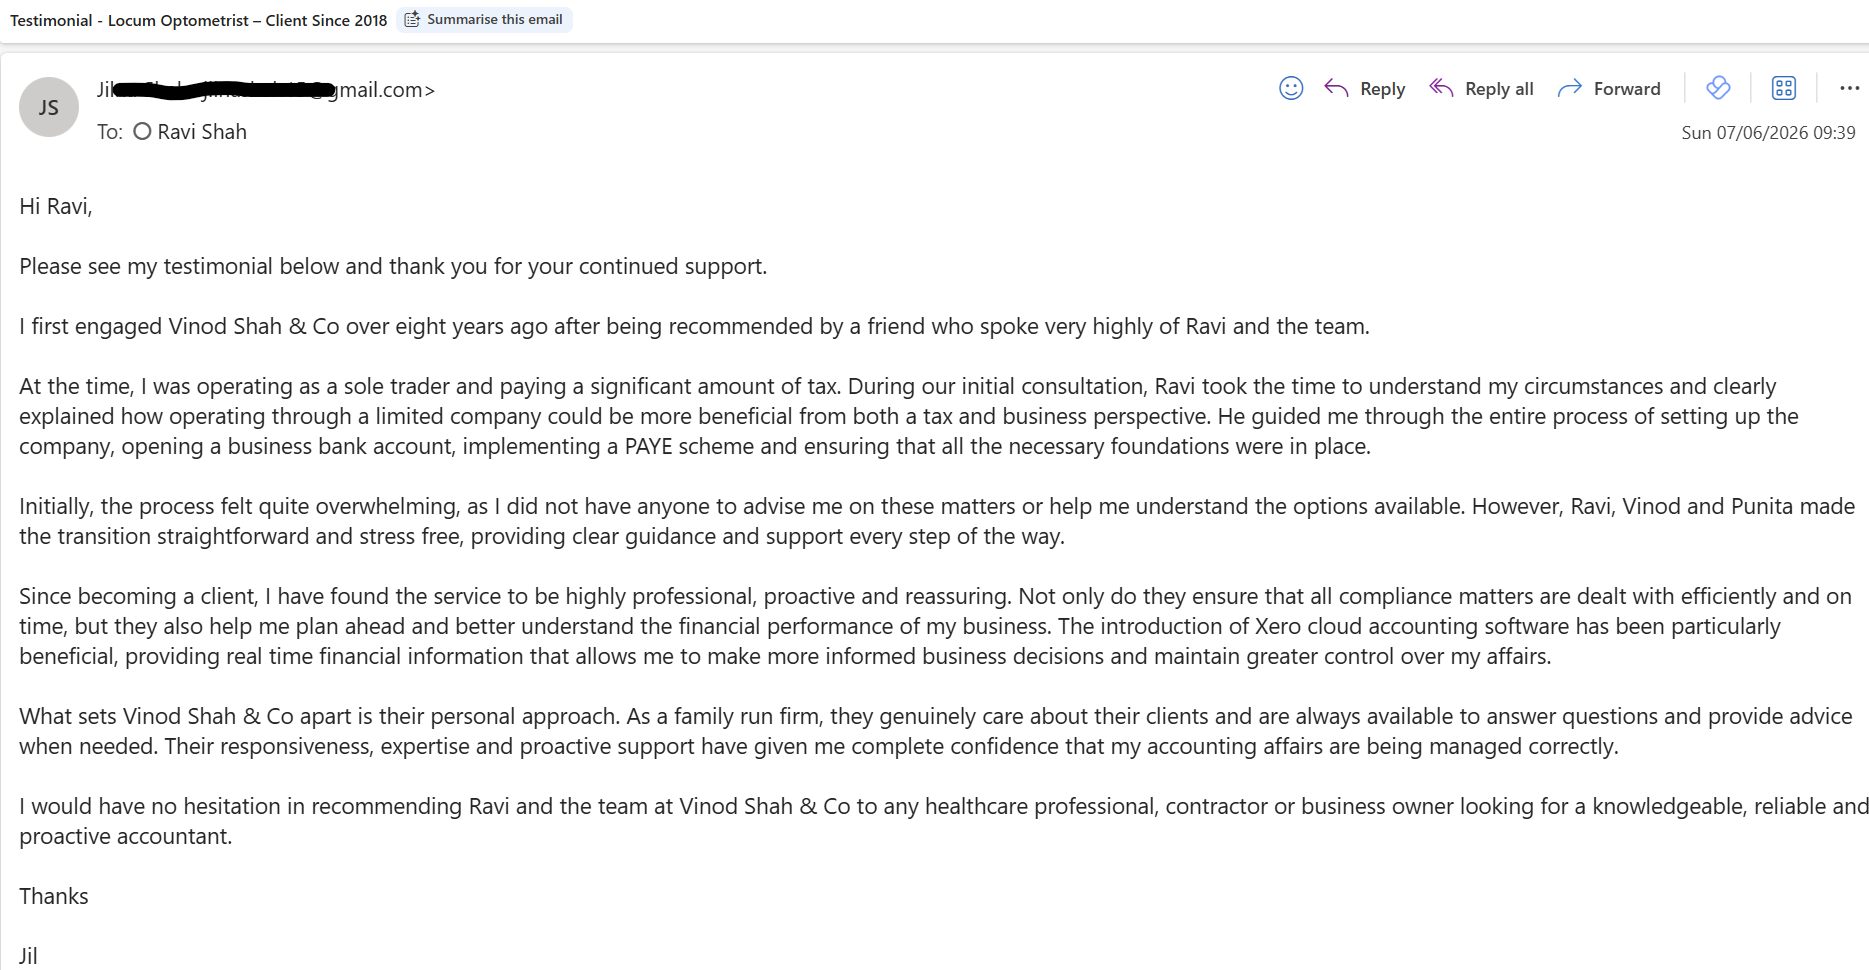Click the Sun 07/06/2026 09:39 timestamp

pyautogui.click(x=1768, y=133)
